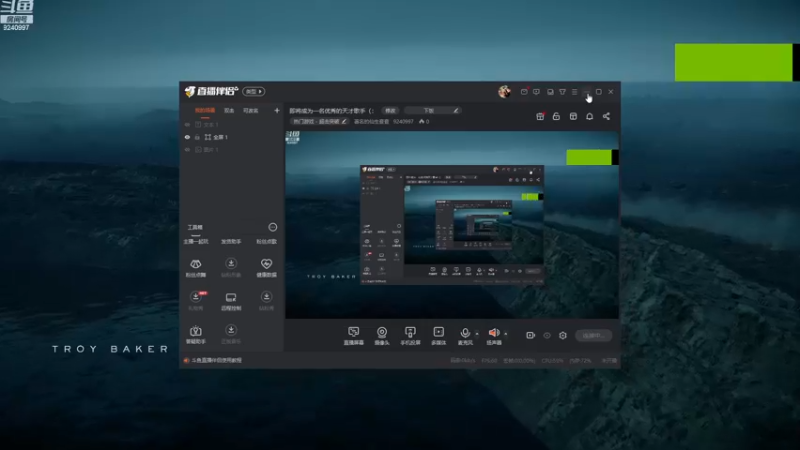Select the scene tab left of plus button

251,110
